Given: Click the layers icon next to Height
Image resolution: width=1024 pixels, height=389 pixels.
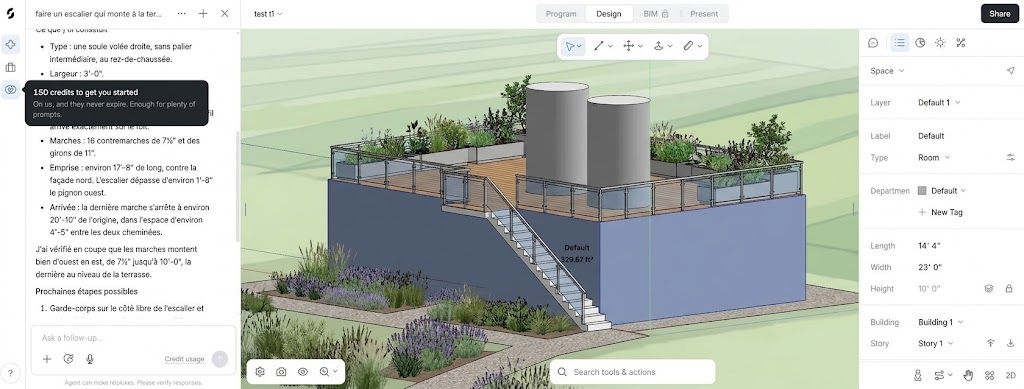Looking at the screenshot, I should point(989,288).
